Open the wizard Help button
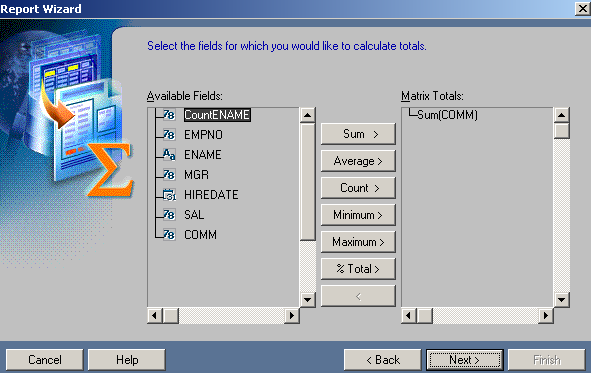The height and width of the screenshot is (373, 591). click(127, 360)
